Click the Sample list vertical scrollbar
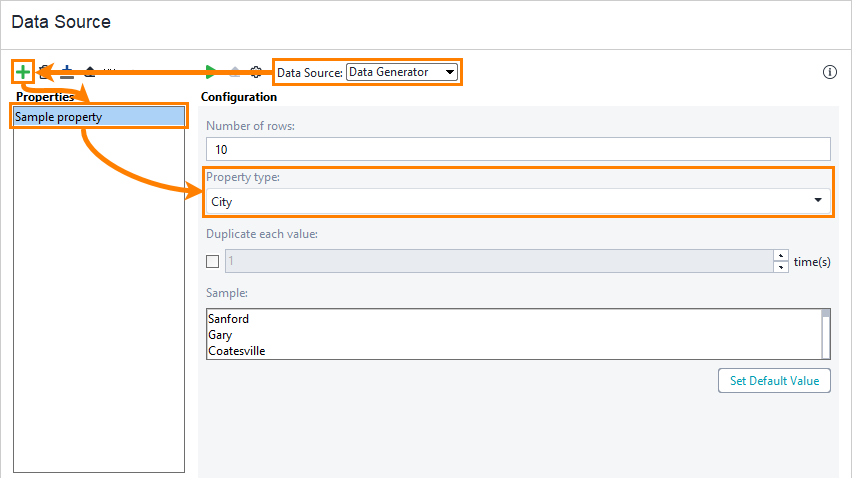The width and height of the screenshot is (852, 478). click(x=825, y=333)
